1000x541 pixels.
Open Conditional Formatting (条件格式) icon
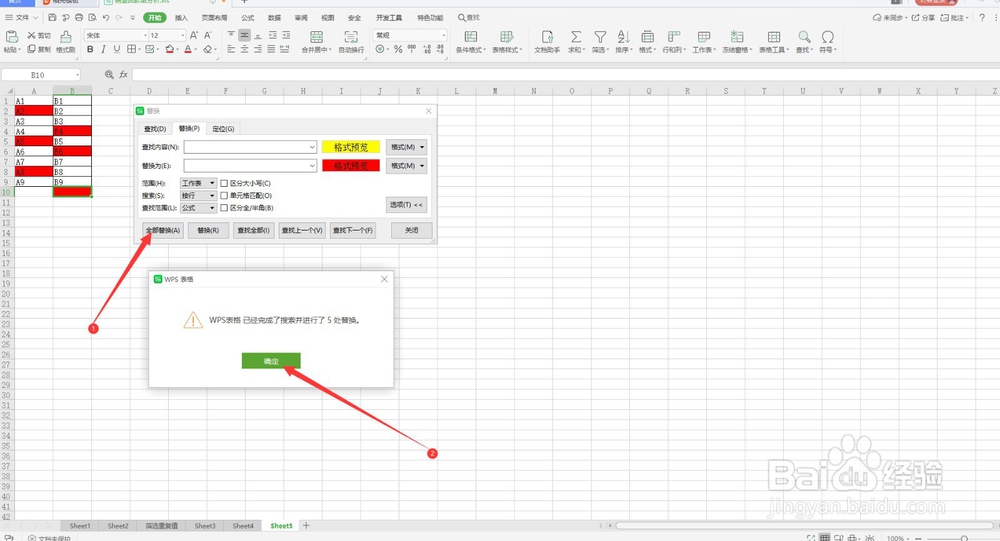471,36
